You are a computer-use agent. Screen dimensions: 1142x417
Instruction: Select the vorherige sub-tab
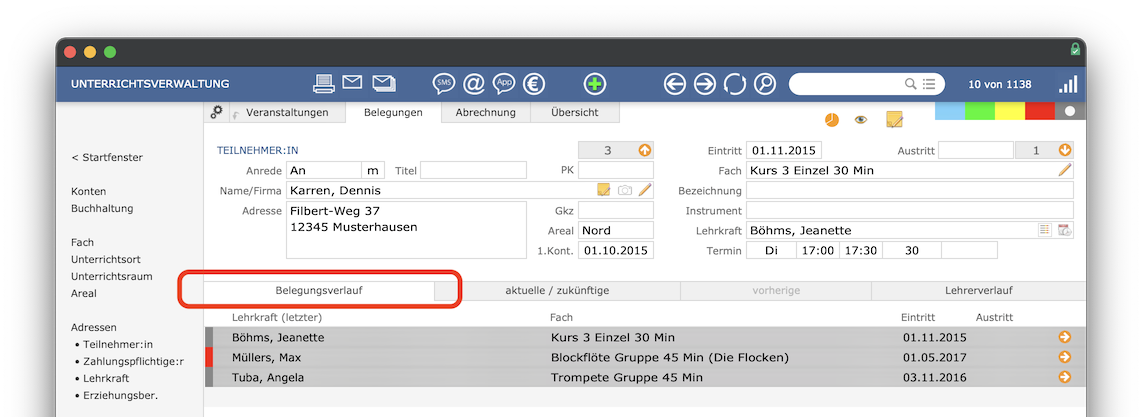[x=776, y=290]
